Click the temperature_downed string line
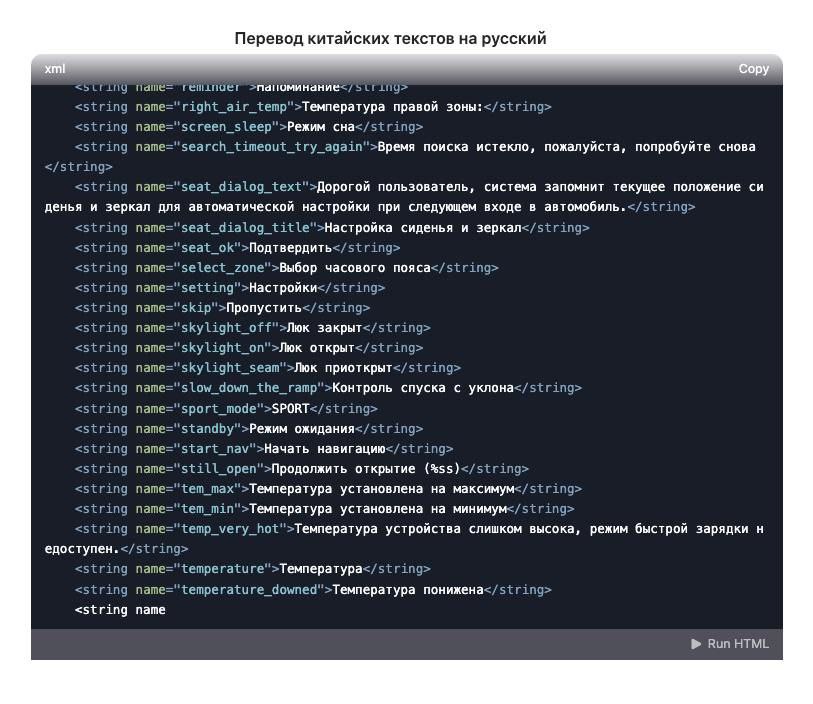 pos(313,590)
